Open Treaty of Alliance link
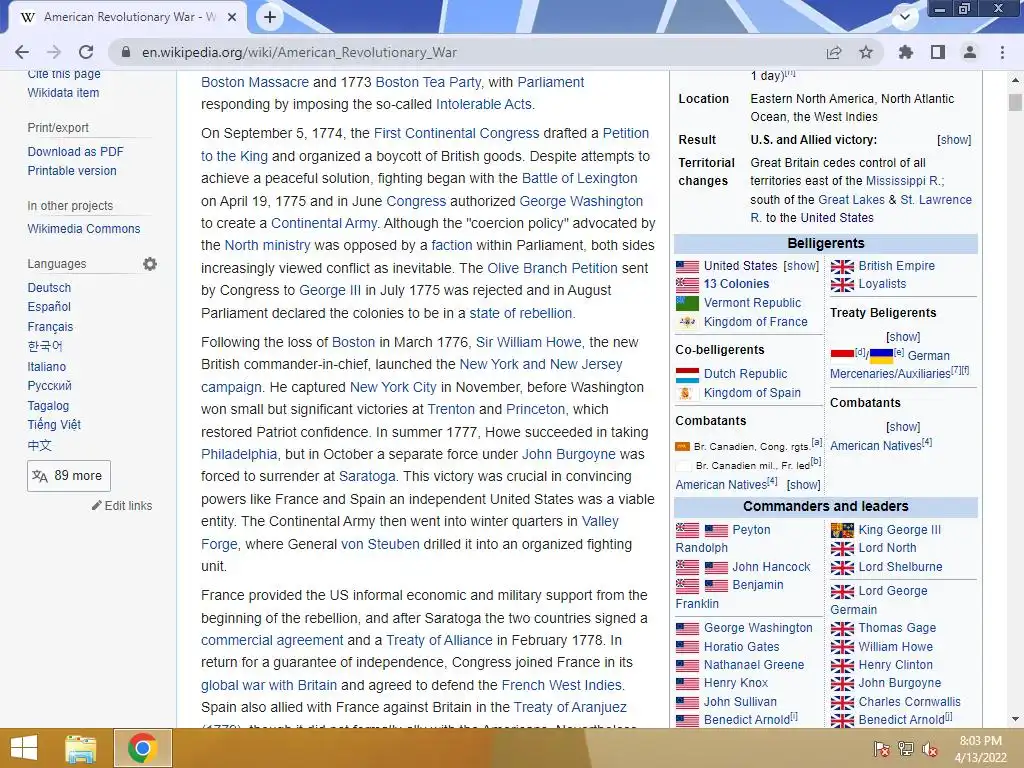 pos(440,641)
